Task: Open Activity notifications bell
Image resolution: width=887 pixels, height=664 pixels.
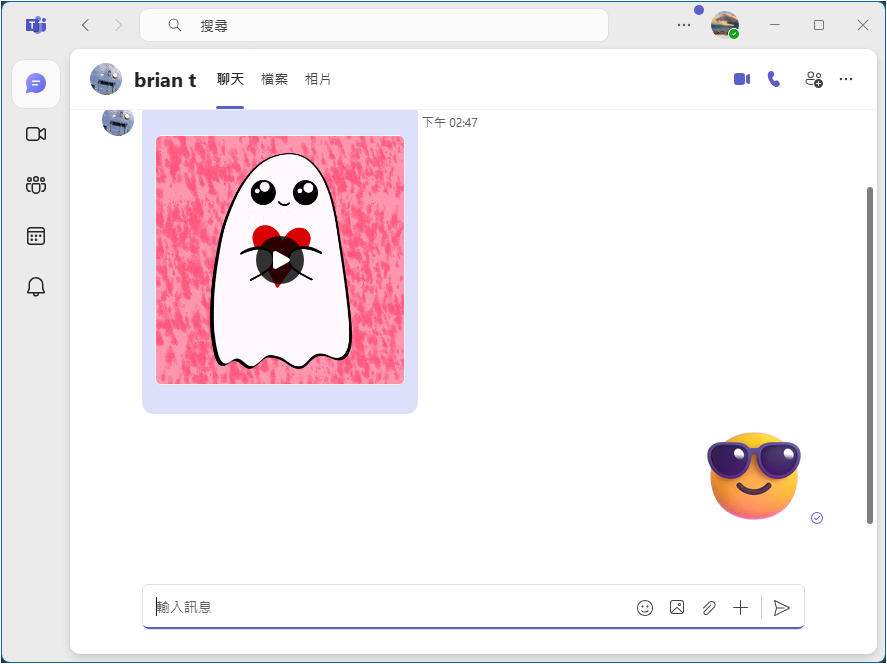Action: pyautogui.click(x=36, y=287)
